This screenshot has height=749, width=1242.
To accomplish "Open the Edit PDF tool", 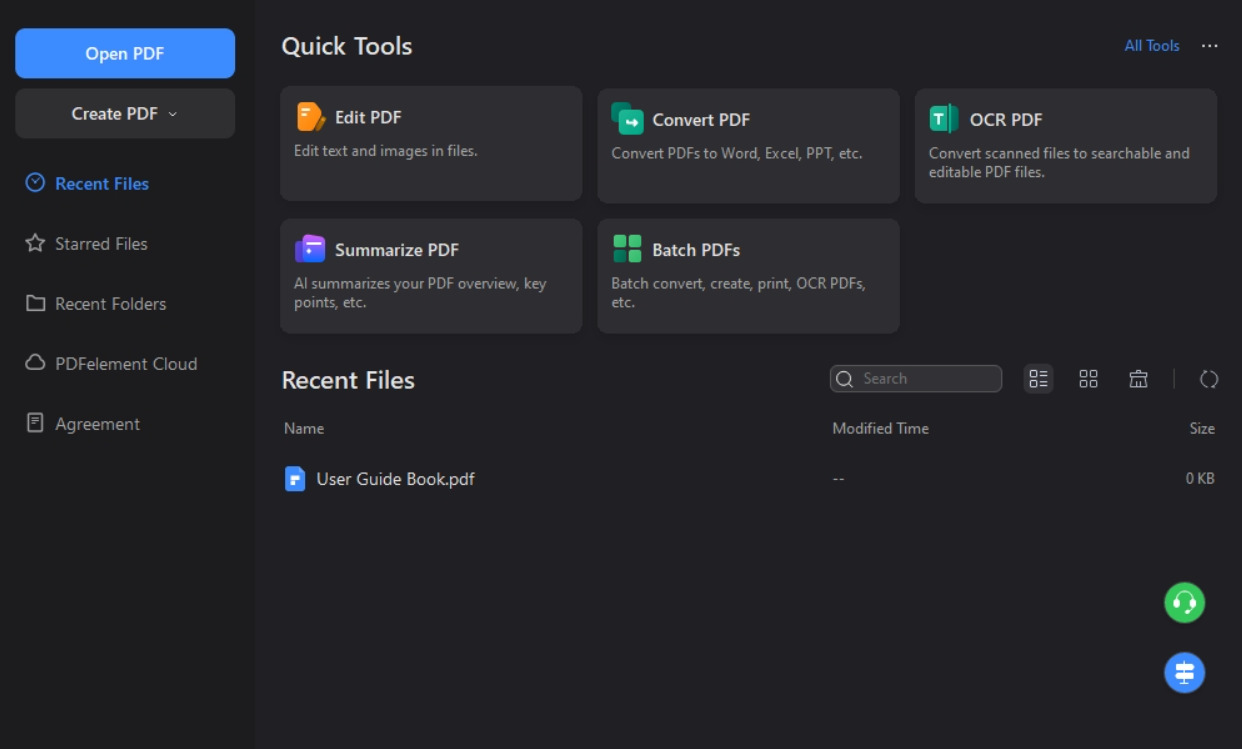I will tap(431, 143).
